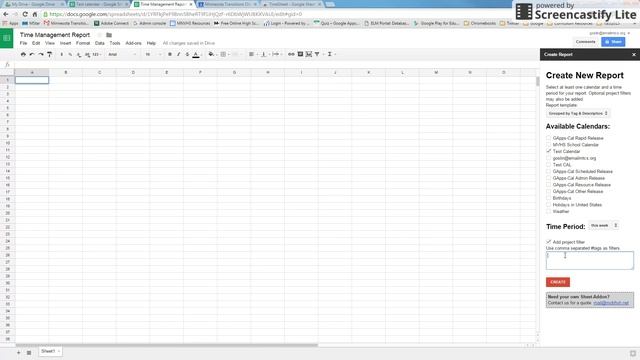Go back in the browser

pyautogui.click(x=6, y=14)
